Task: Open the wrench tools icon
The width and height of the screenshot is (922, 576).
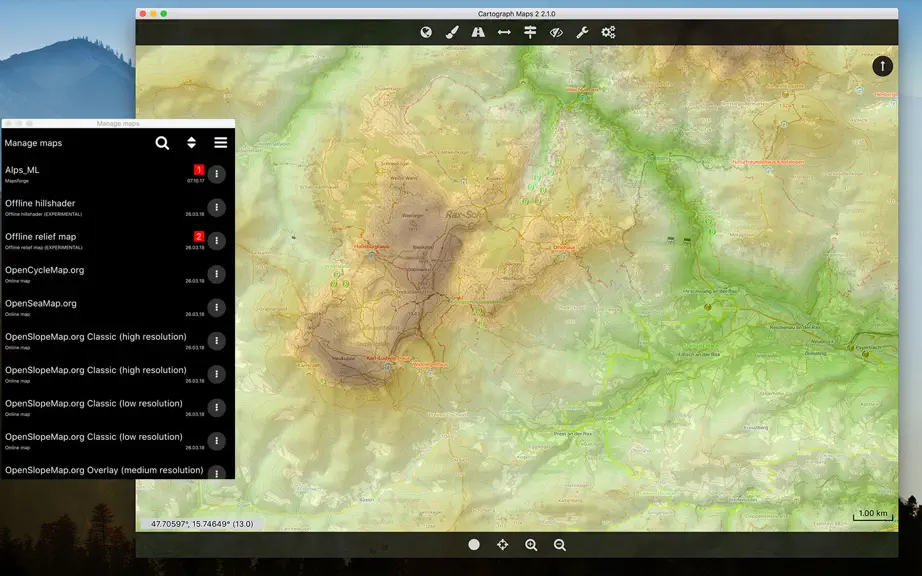Action: click(582, 32)
